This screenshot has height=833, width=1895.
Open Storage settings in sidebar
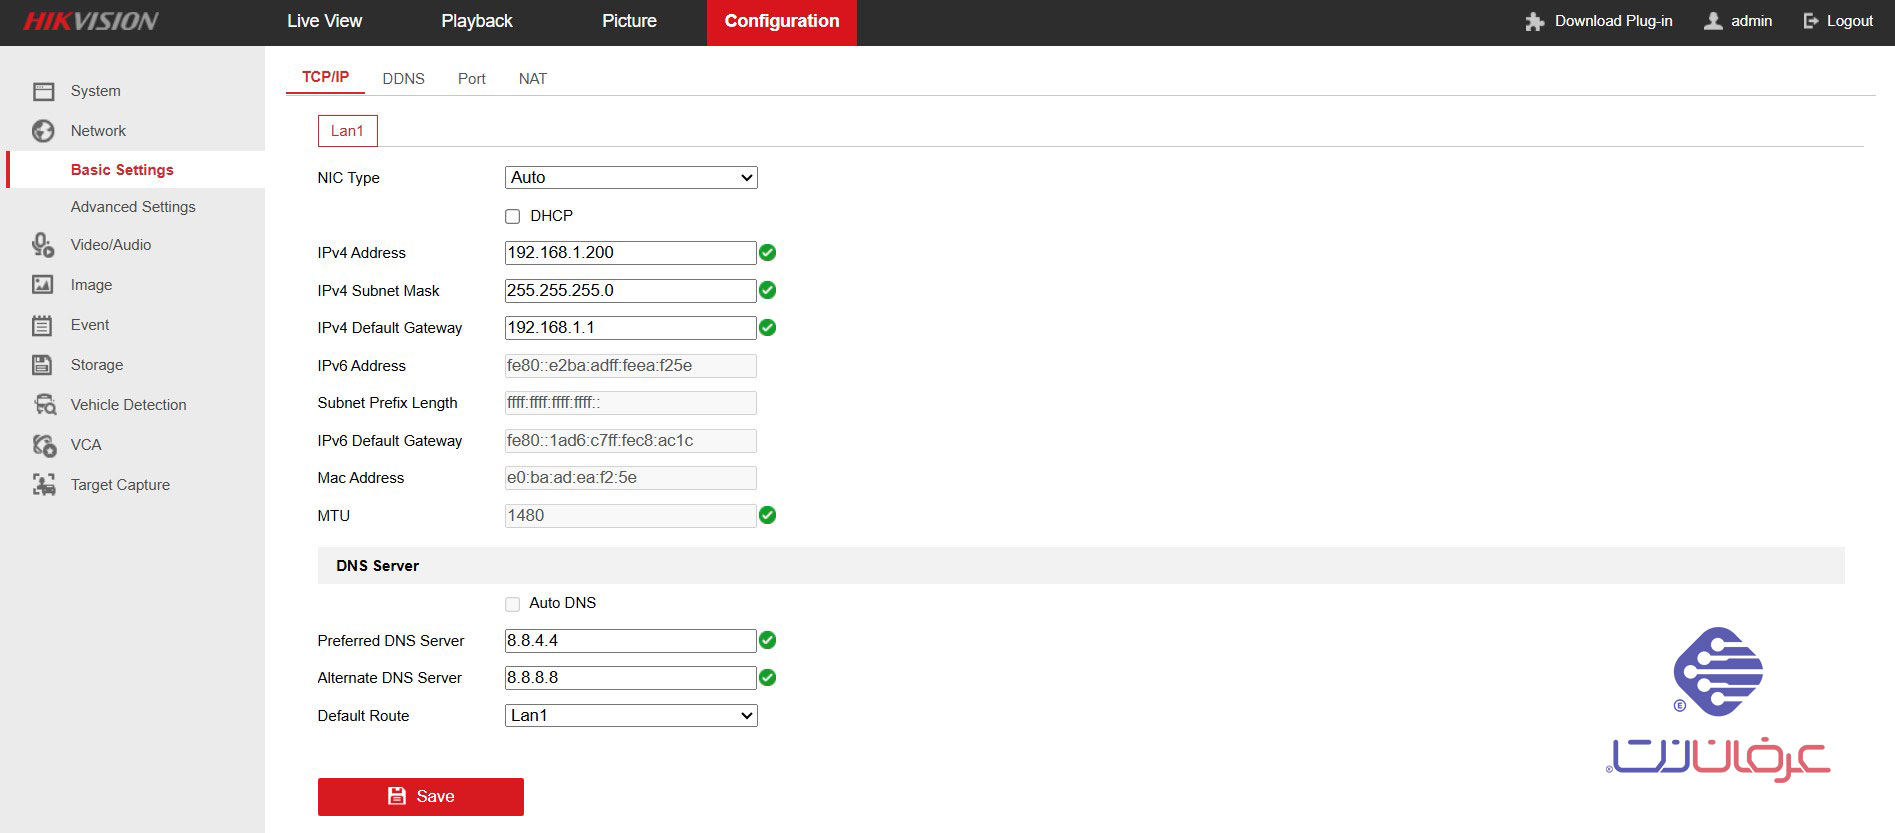[x=97, y=365]
